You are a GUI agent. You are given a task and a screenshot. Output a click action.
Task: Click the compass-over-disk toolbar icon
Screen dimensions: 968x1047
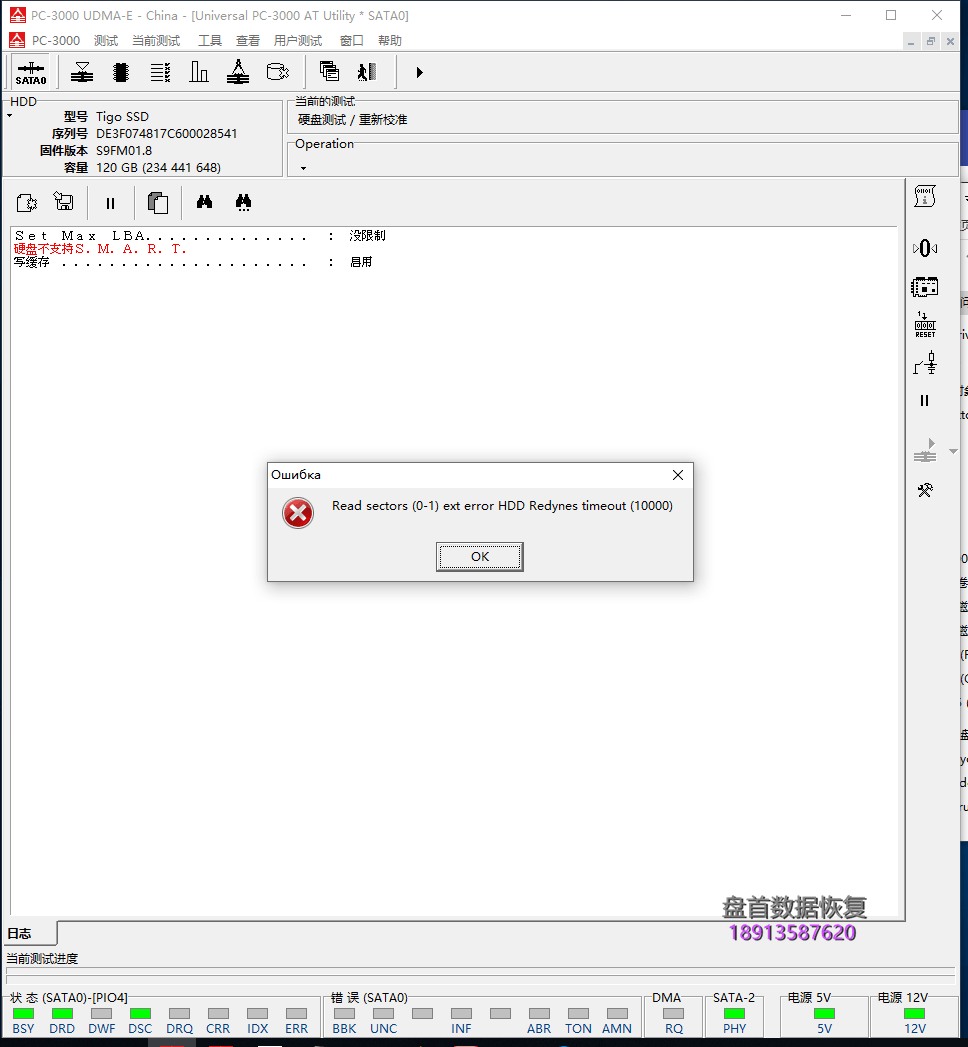(238, 72)
